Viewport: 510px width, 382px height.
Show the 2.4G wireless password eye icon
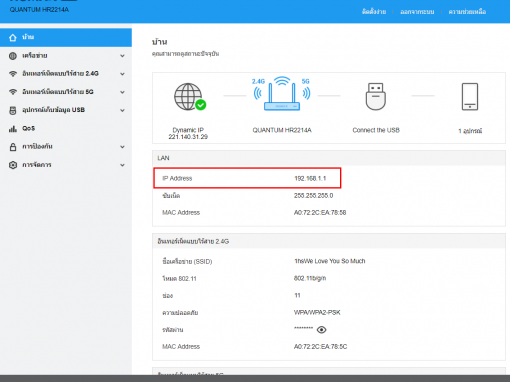321,330
